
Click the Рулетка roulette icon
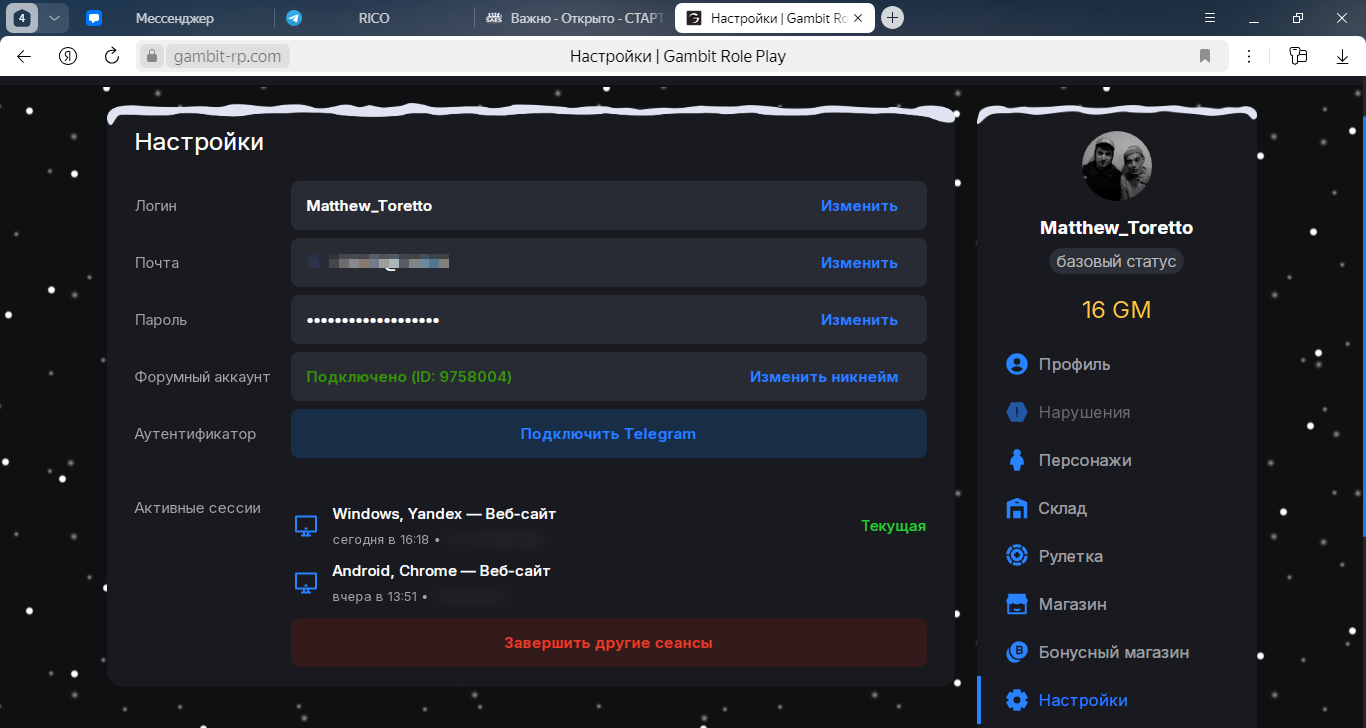click(1017, 556)
